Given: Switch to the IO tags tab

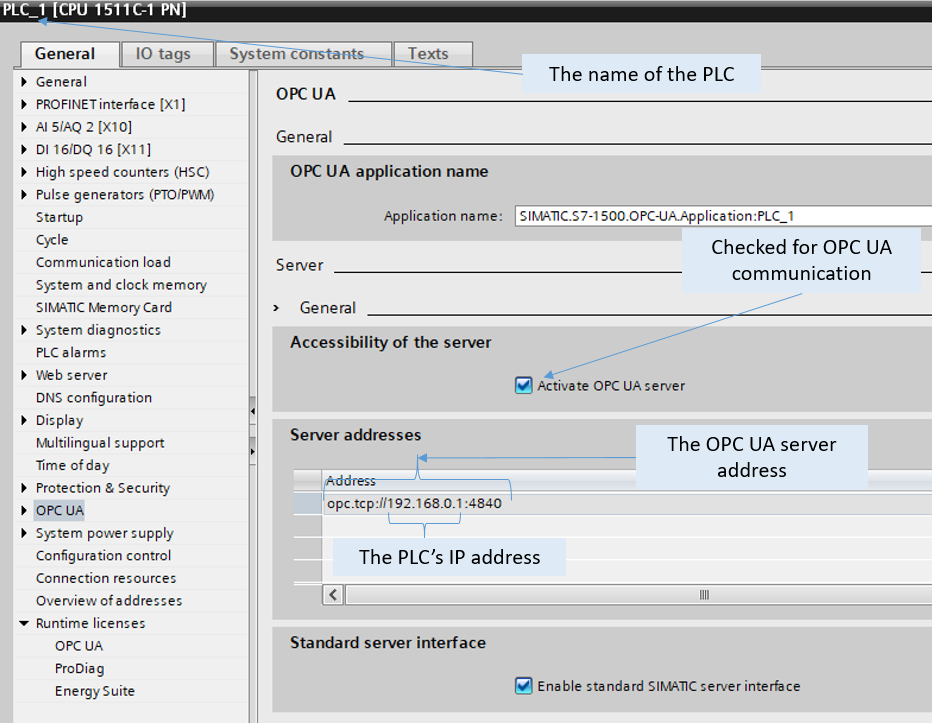Looking at the screenshot, I should click(x=162, y=54).
